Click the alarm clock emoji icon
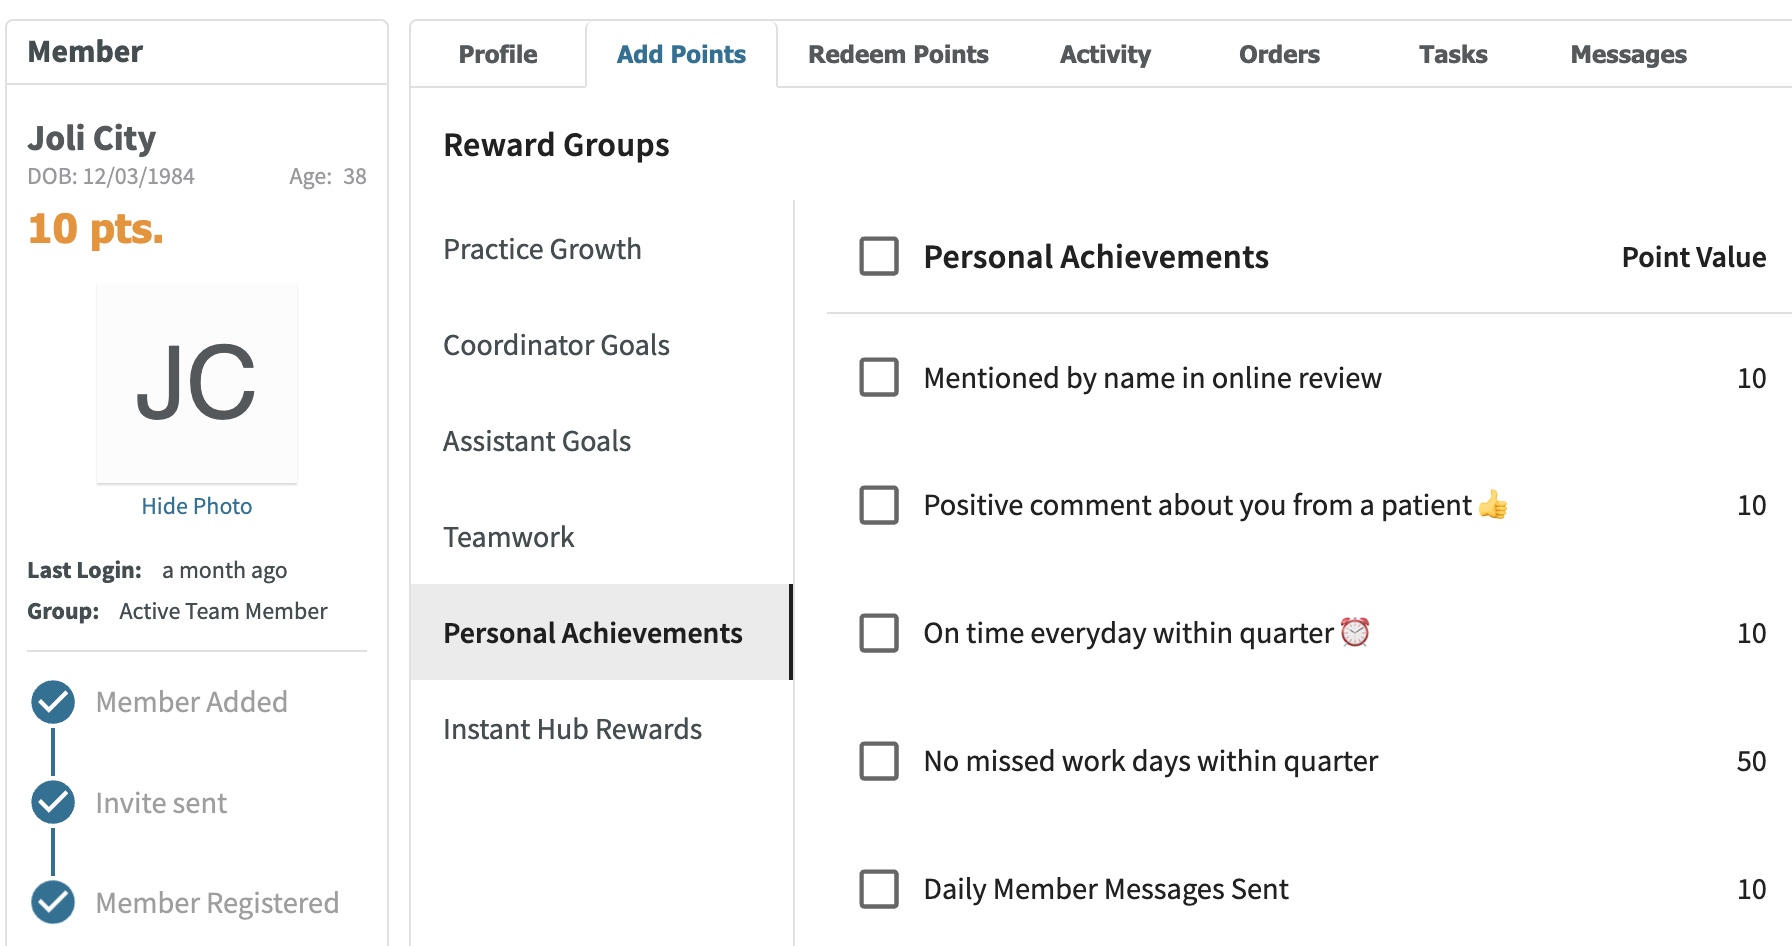The height and width of the screenshot is (946, 1792). (1355, 632)
